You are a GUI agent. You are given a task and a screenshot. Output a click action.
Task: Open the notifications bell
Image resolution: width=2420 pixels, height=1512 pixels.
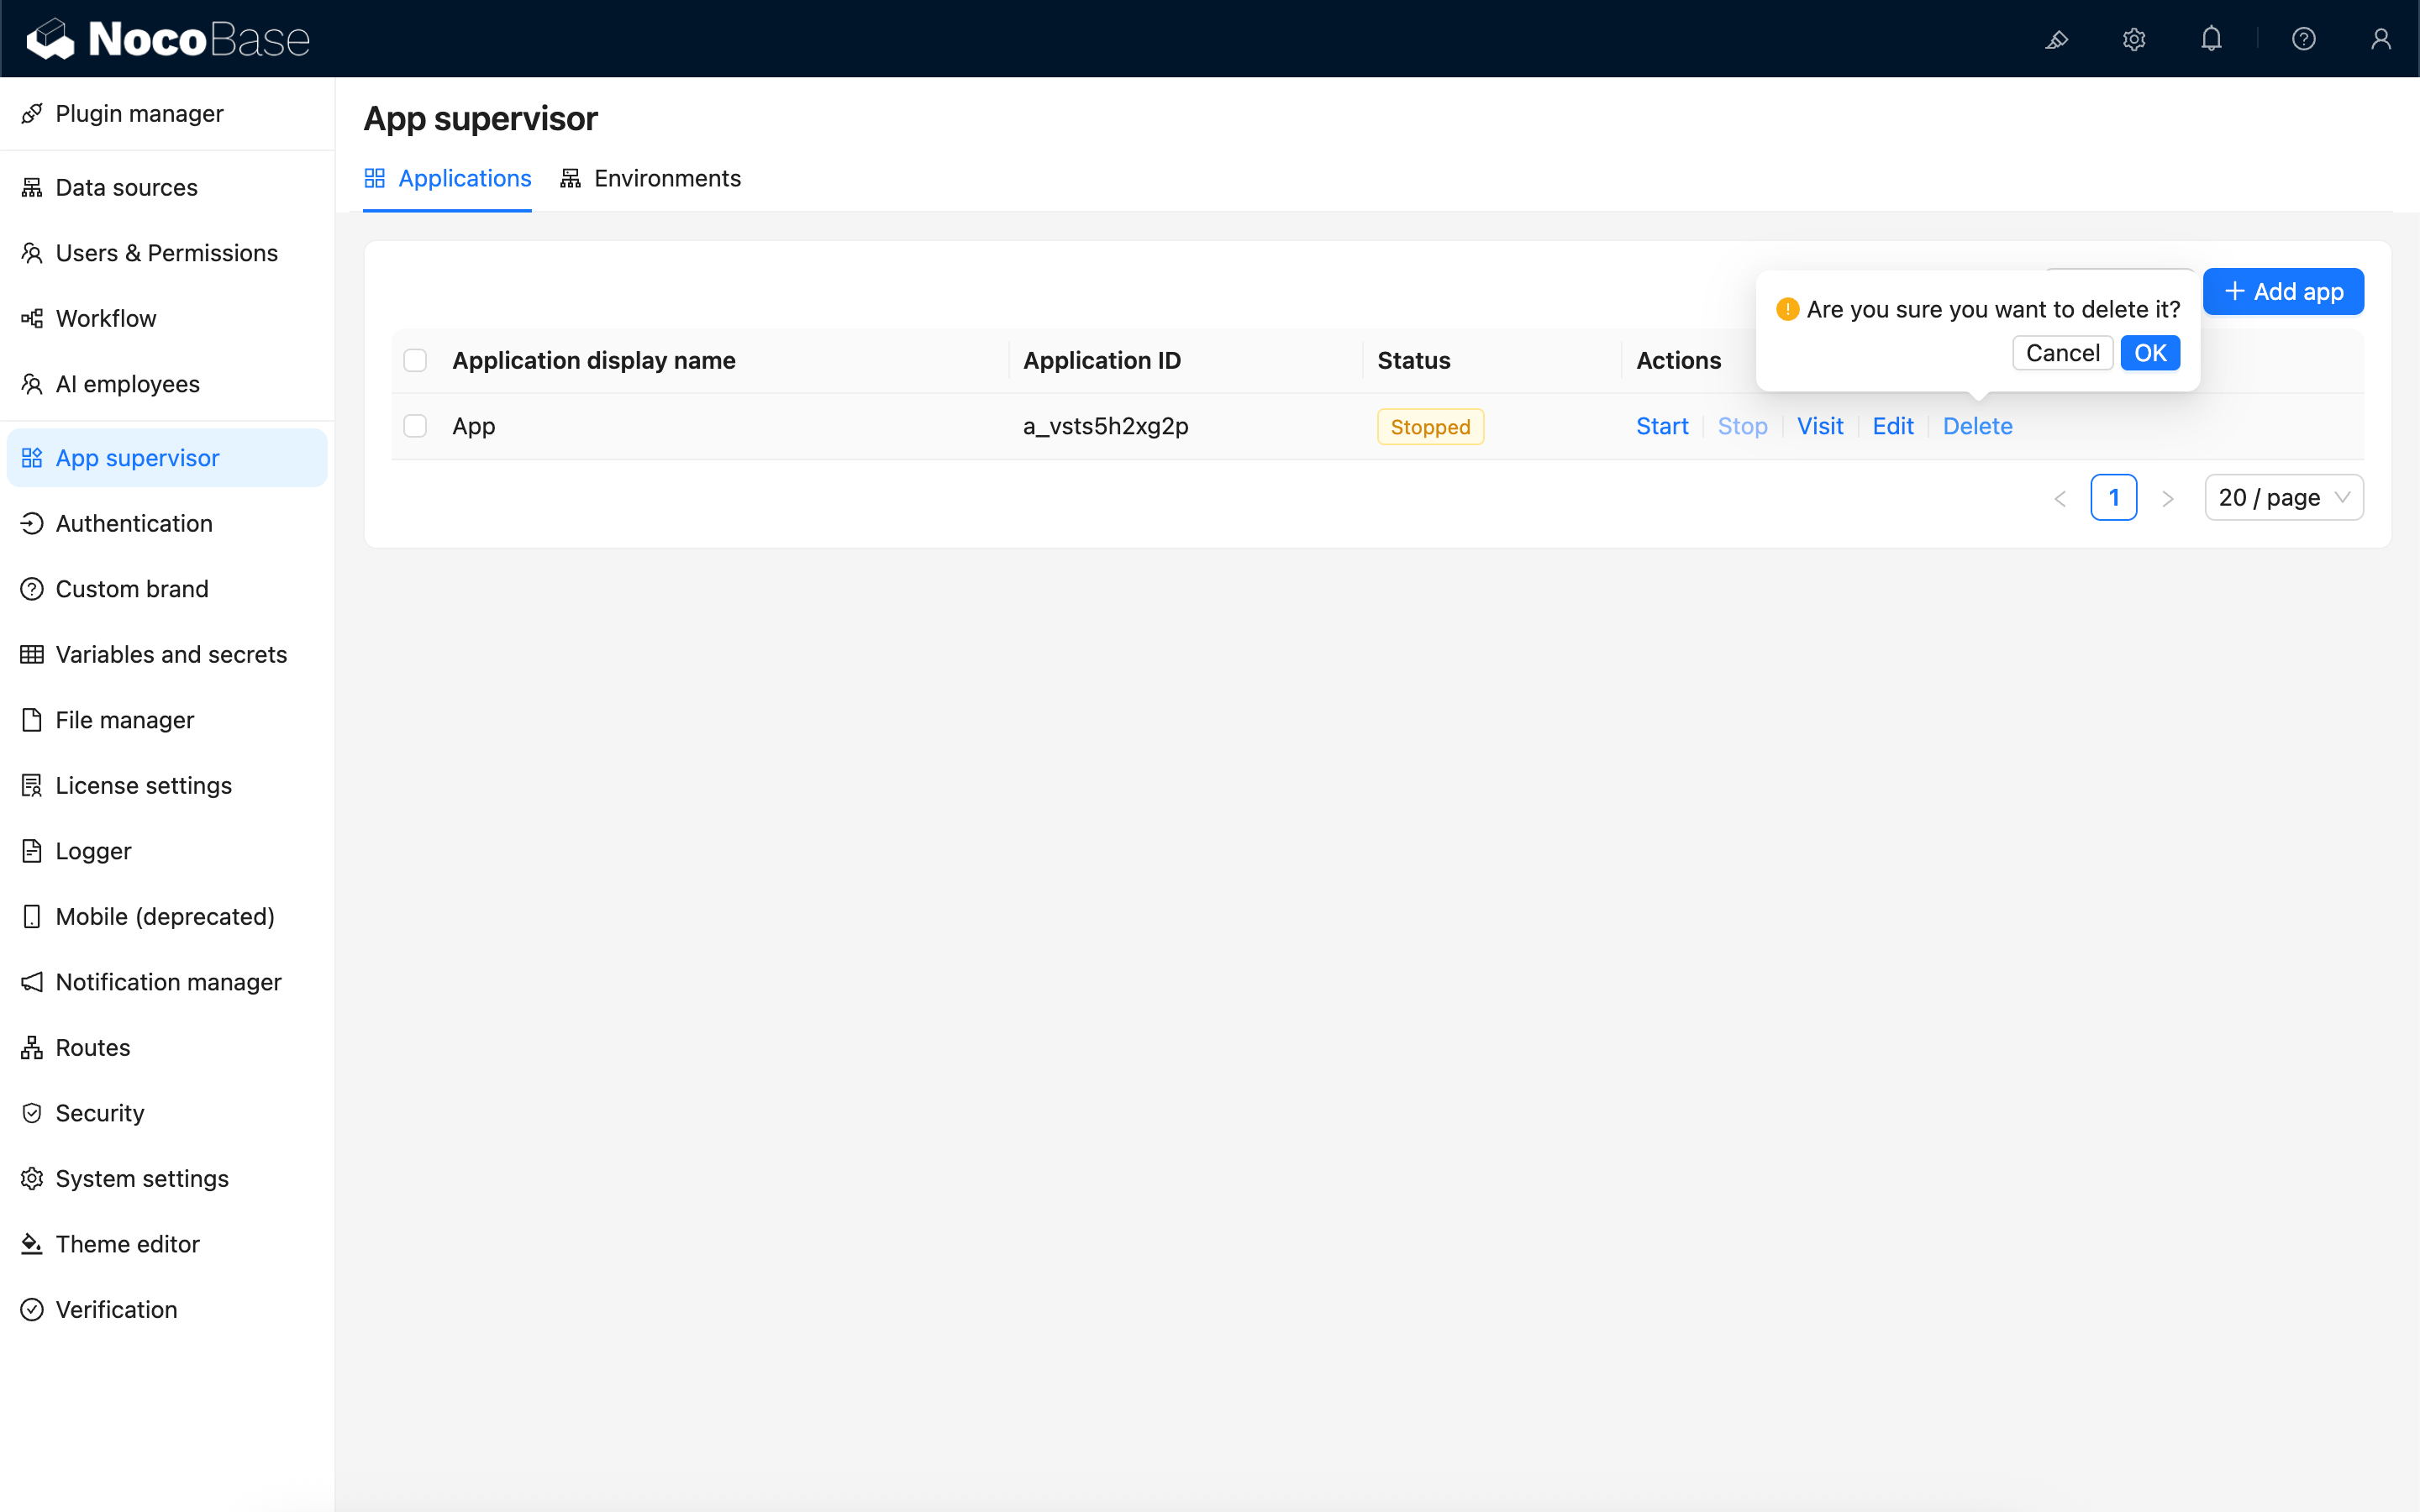tap(2211, 39)
